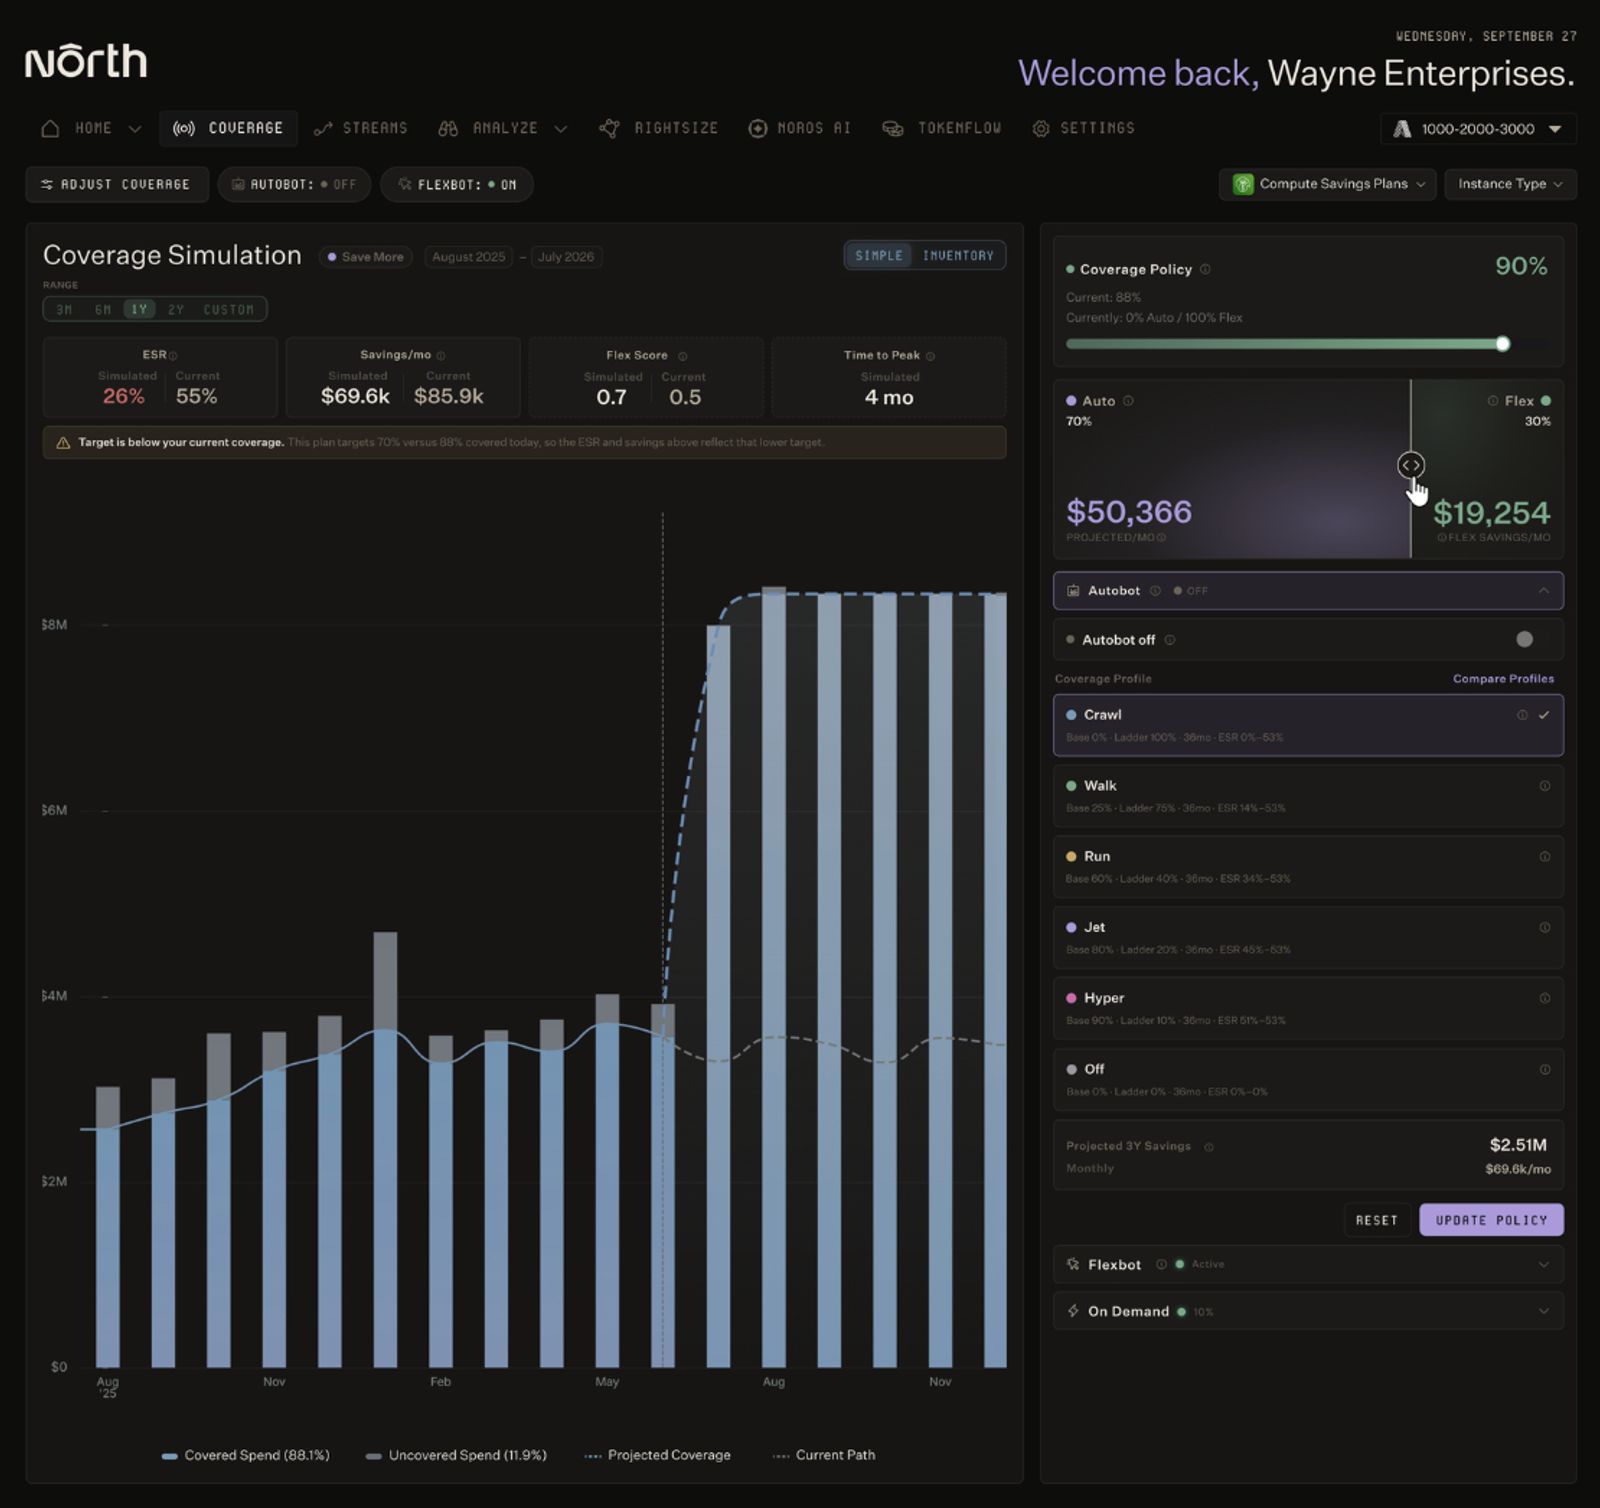Open the Home menu chevron
This screenshot has height=1508, width=1600.
[x=135, y=129]
